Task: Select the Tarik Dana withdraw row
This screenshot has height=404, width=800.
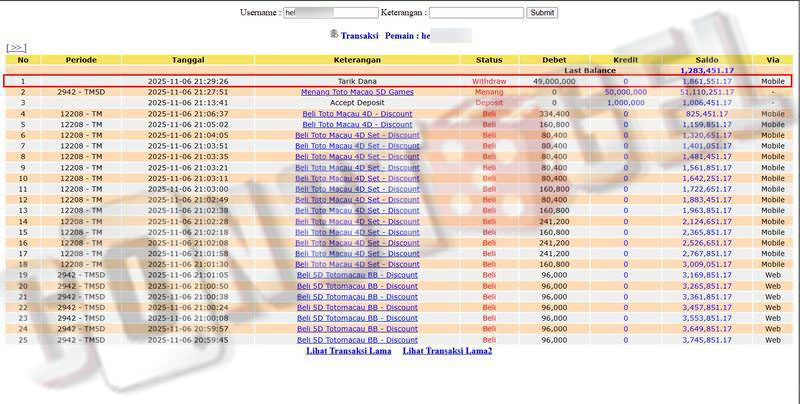Action: [x=357, y=81]
